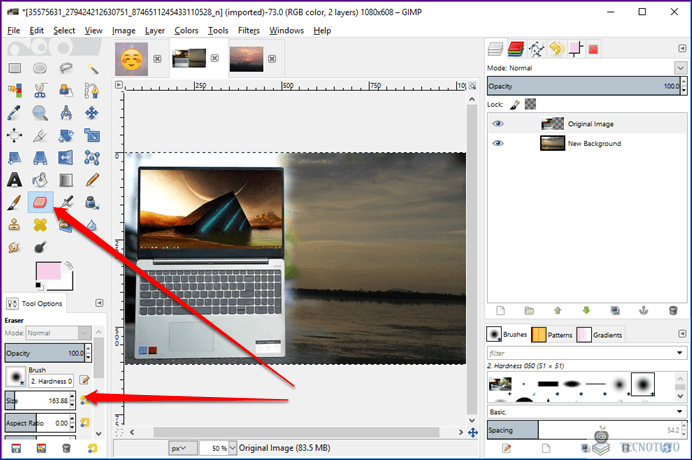The image size is (692, 460).
Task: Open Basic brush tag dropdown
Action: coord(680,411)
